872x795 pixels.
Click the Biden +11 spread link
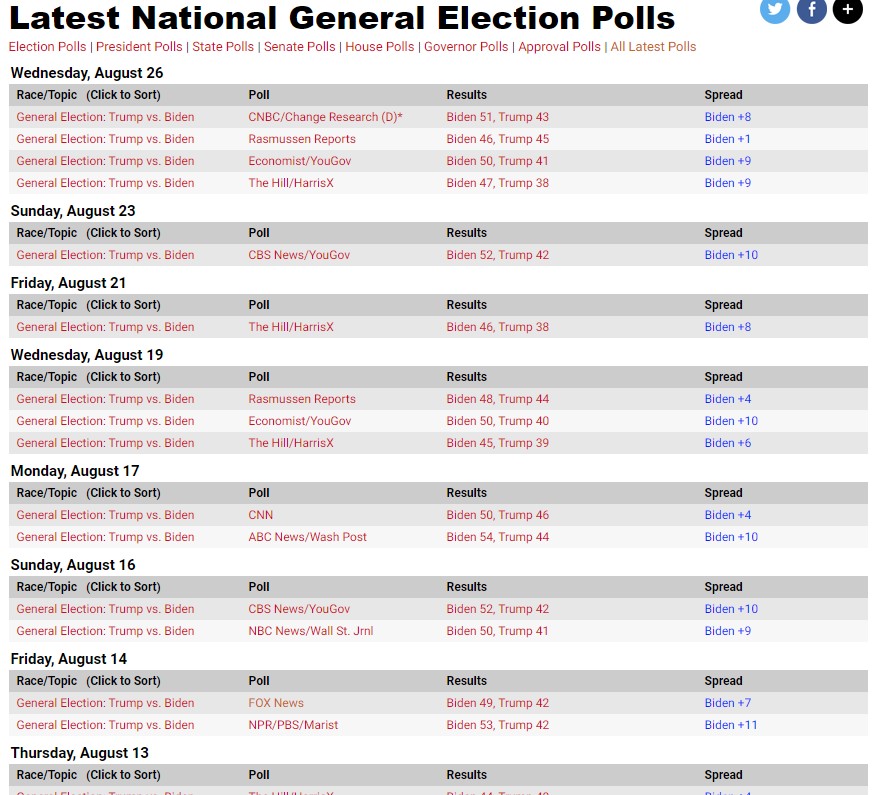pos(731,725)
